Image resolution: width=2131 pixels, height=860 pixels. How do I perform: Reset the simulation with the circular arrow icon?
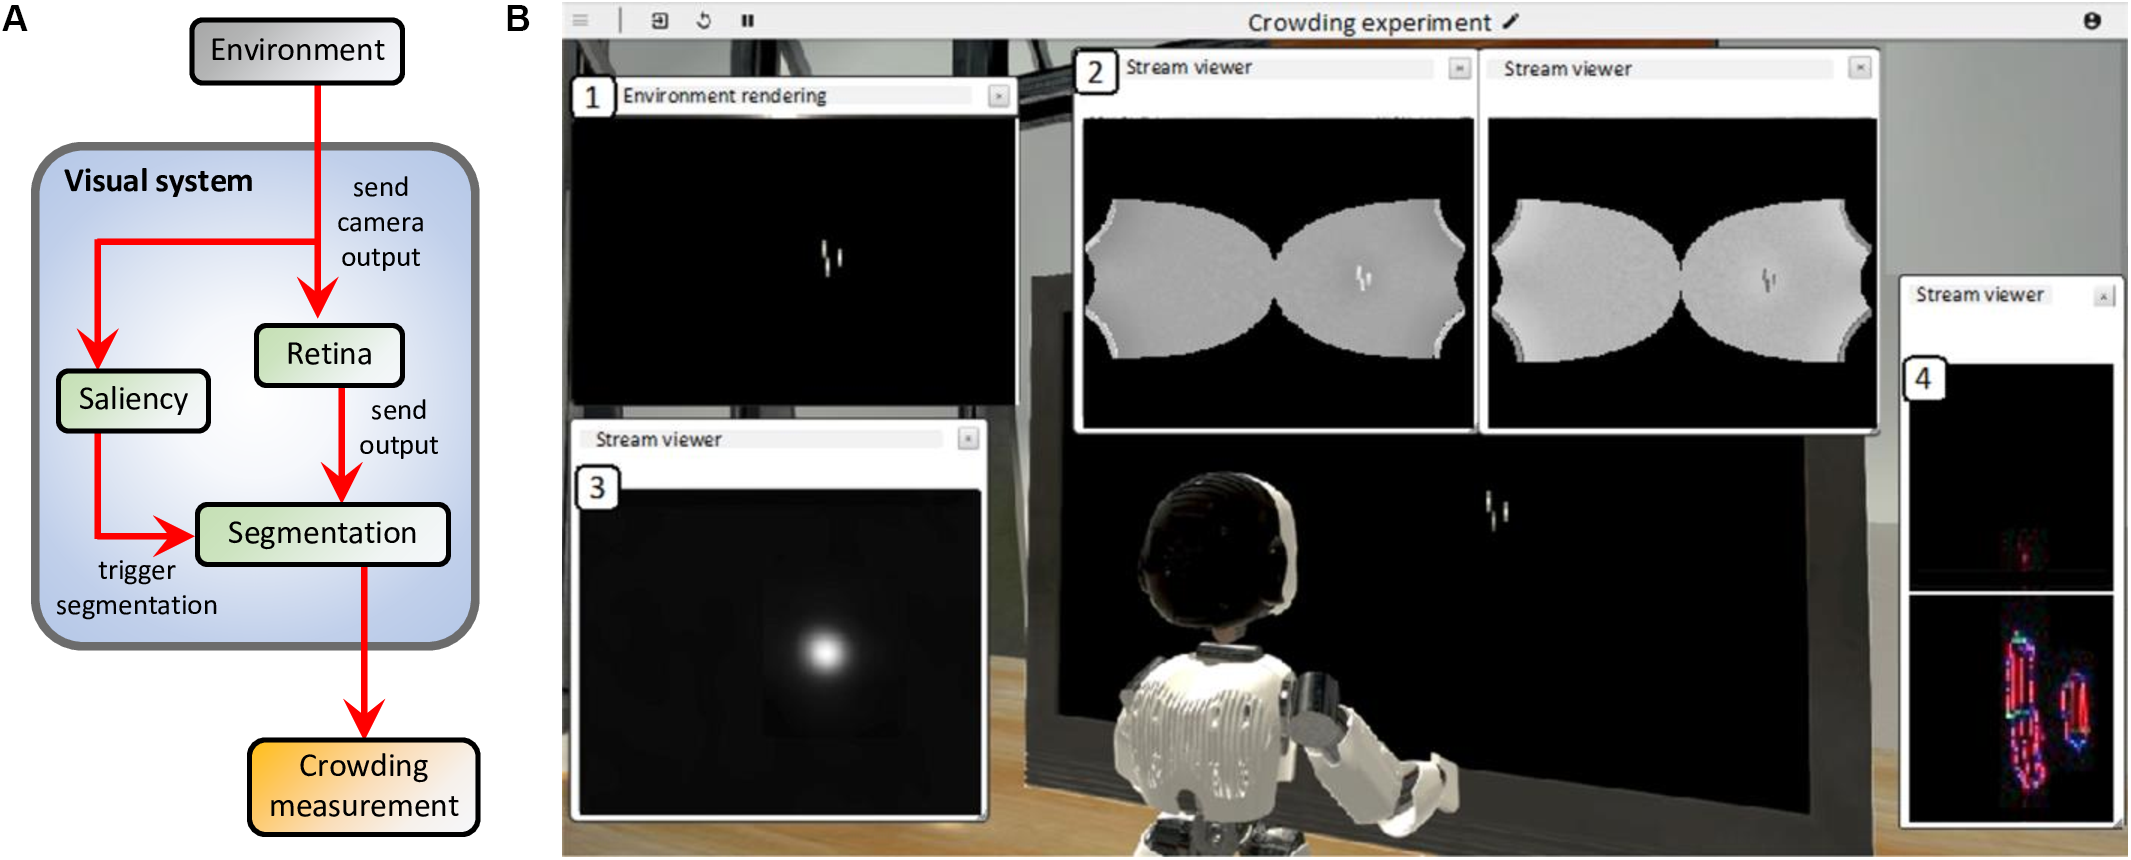[704, 20]
